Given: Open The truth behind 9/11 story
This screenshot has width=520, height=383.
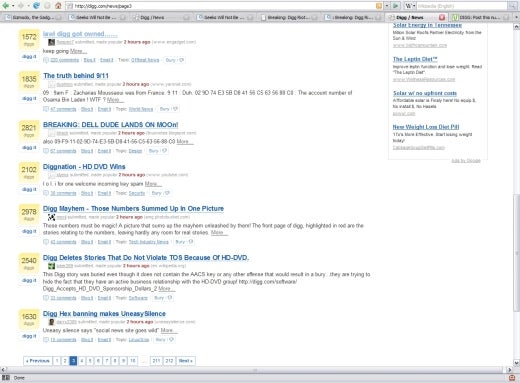Looking at the screenshot, I should (x=76, y=76).
